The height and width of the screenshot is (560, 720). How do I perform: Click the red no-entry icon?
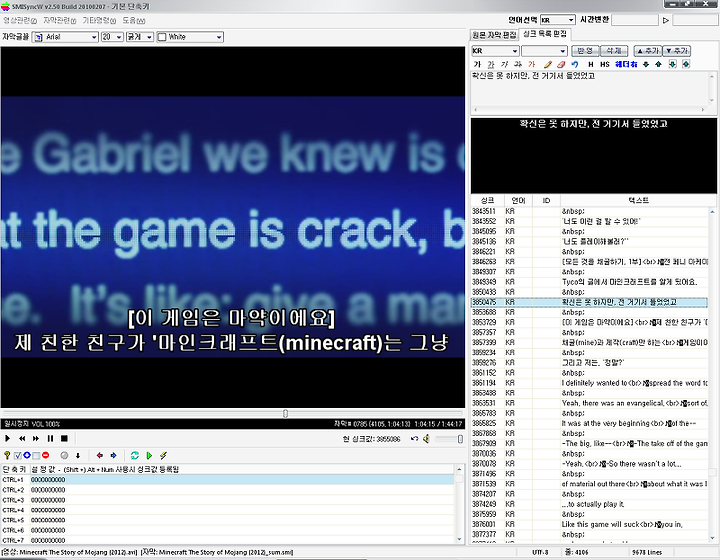pyautogui.click(x=45, y=455)
